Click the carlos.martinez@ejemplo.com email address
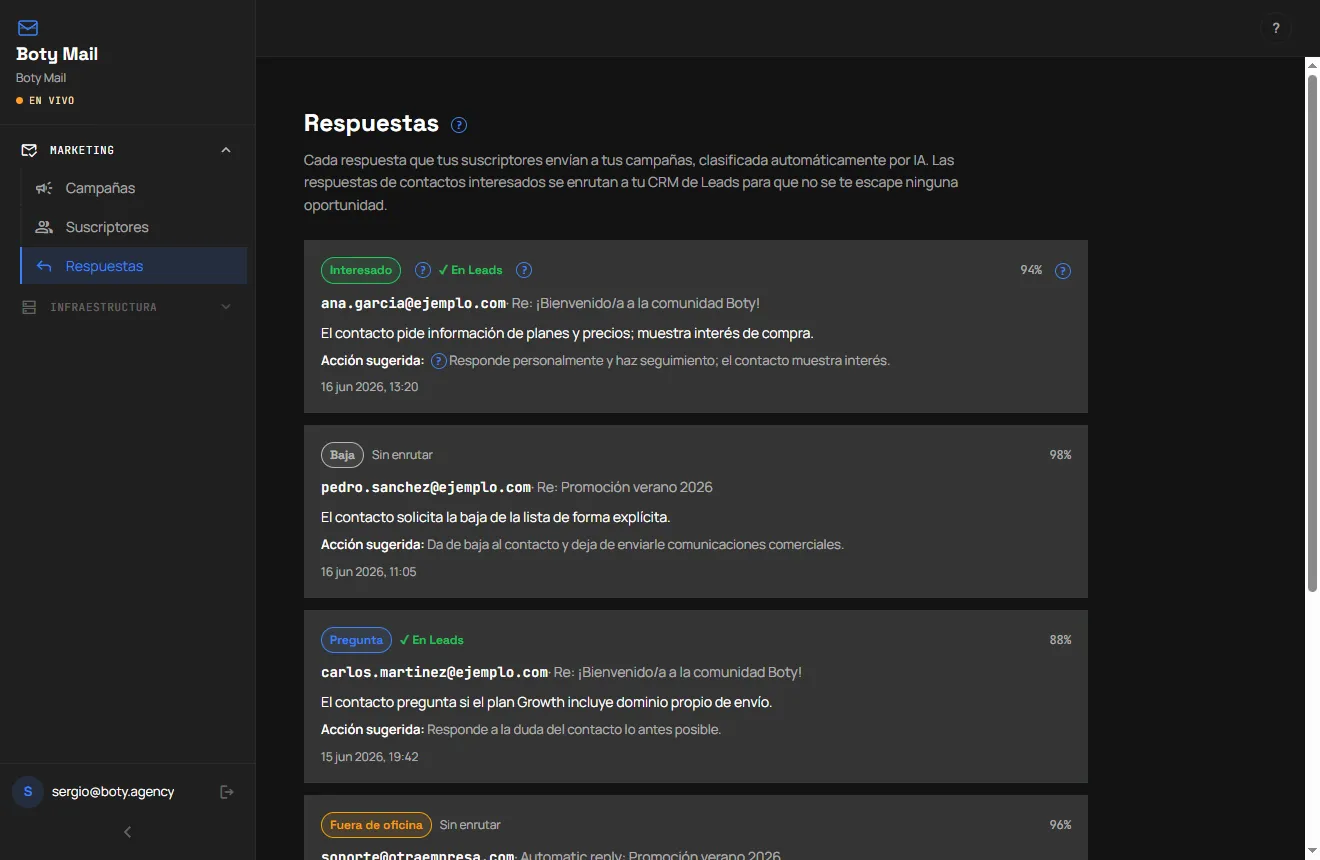 434,672
